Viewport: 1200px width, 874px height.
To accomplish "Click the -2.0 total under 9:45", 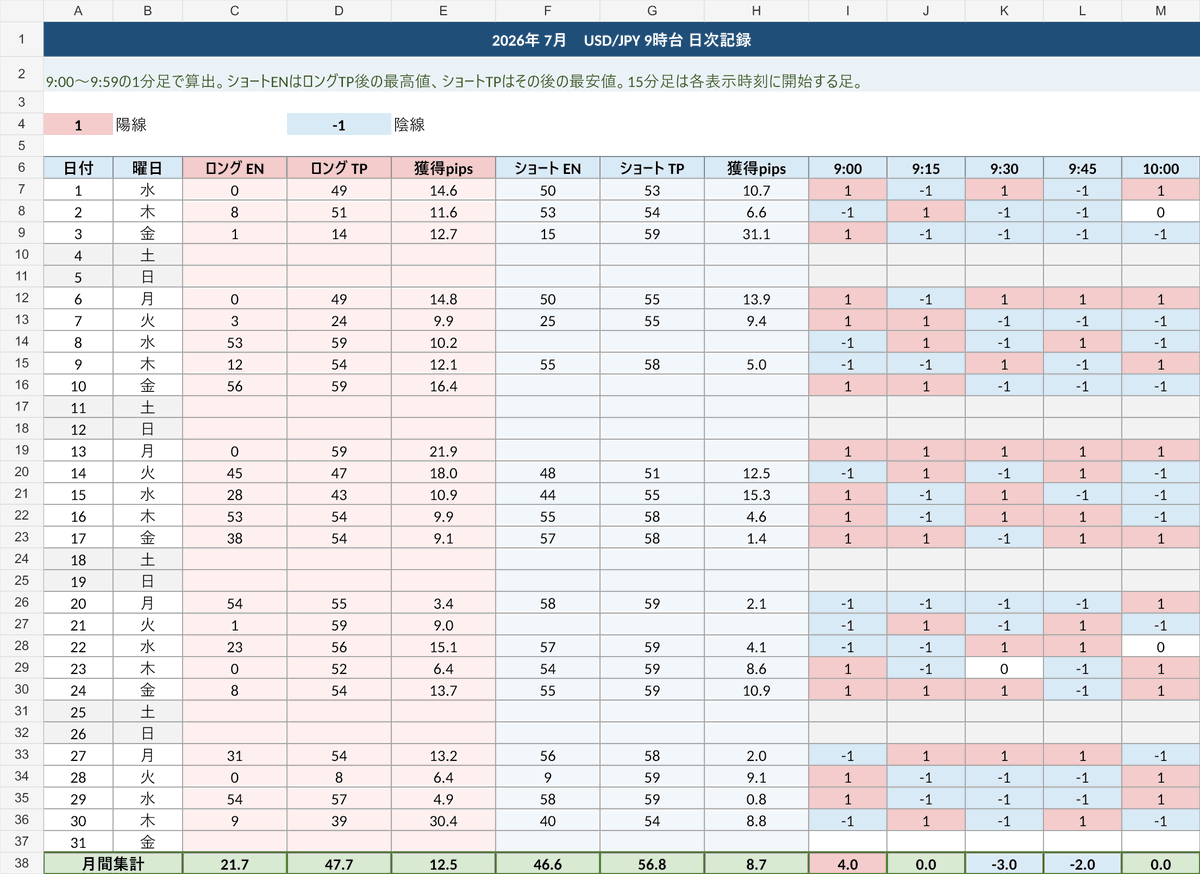I will [x=1082, y=863].
